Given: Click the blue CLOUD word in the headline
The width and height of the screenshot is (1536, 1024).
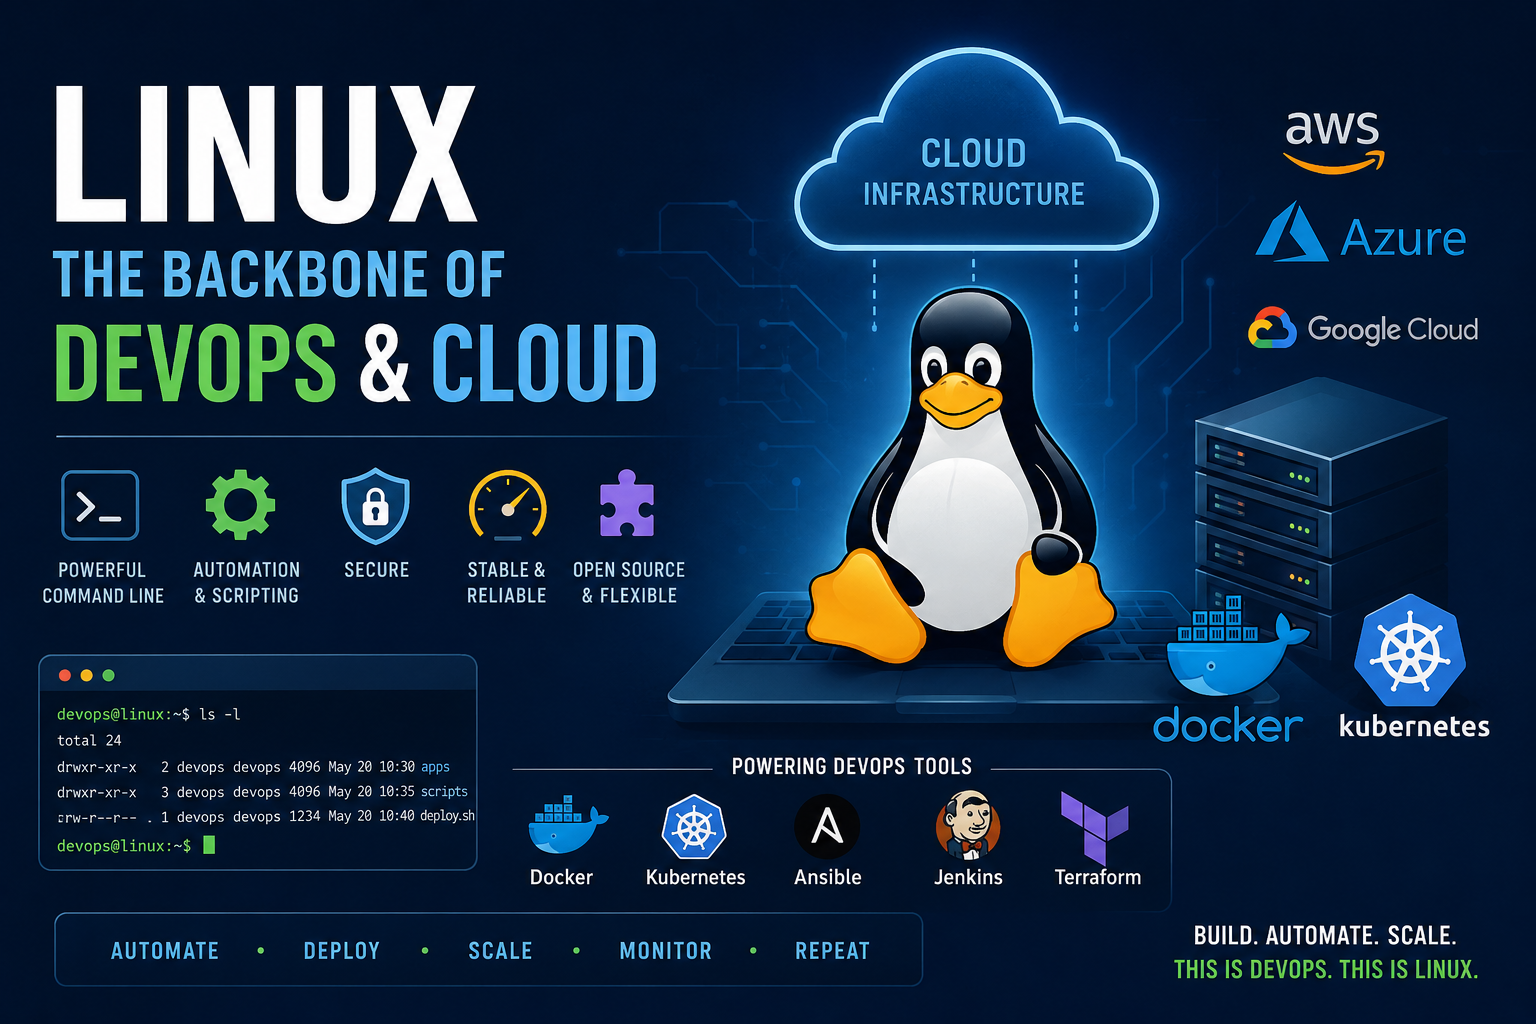Looking at the screenshot, I should coord(545,363).
